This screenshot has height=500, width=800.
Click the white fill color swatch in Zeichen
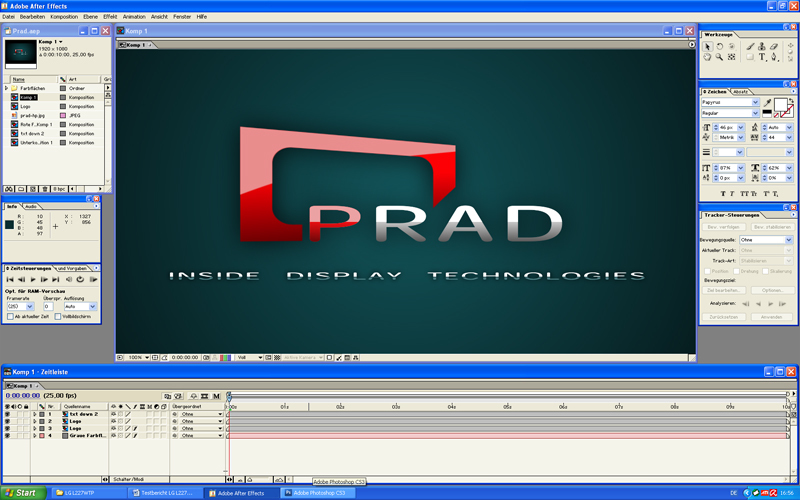click(x=780, y=104)
